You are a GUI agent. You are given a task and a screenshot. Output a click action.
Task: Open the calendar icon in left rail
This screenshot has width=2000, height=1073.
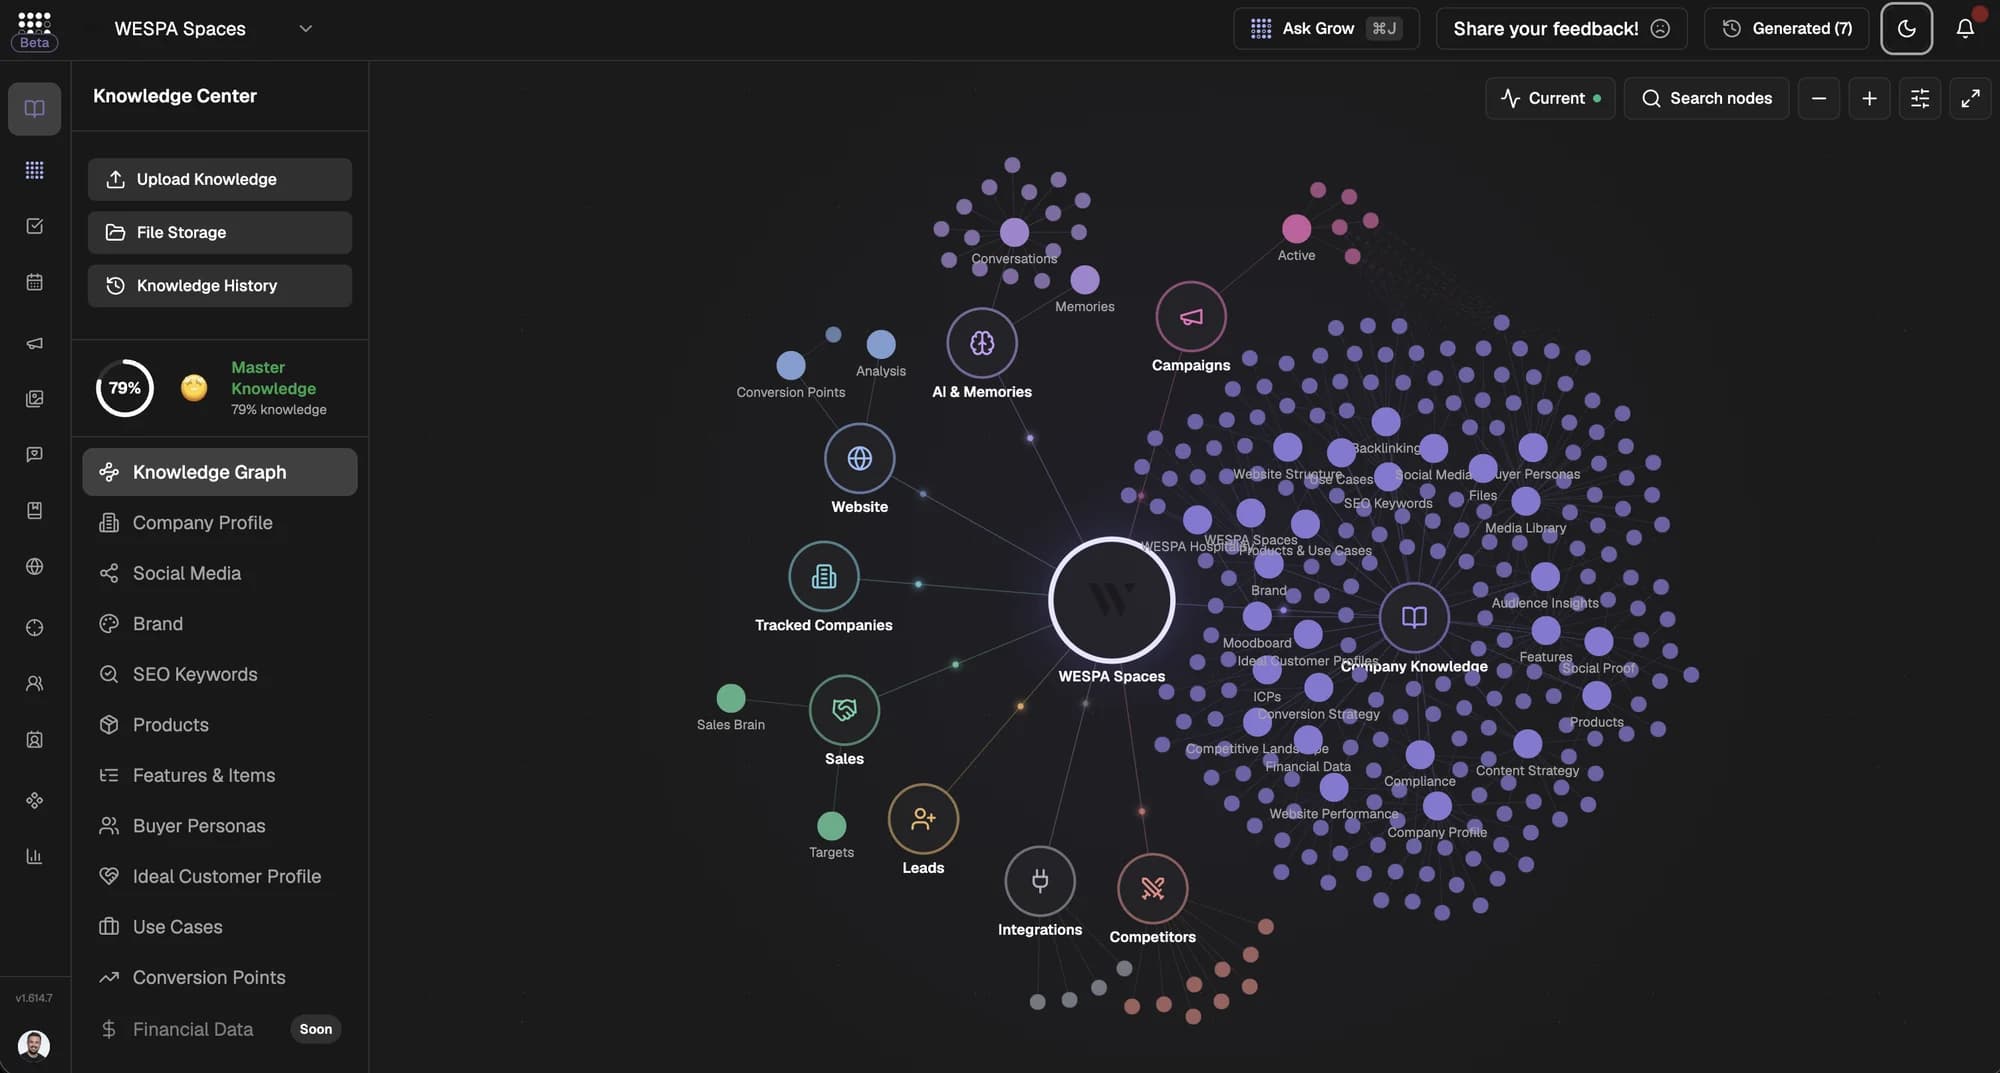click(x=35, y=282)
